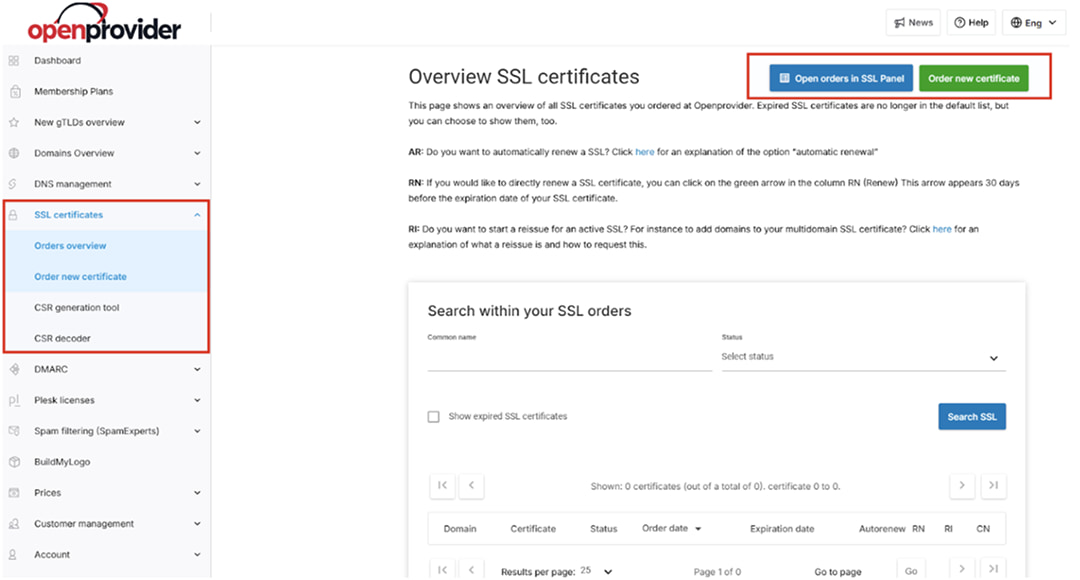Click the globe icon beside Domains Overview
This screenshot has width=1080, height=580.
point(14,154)
